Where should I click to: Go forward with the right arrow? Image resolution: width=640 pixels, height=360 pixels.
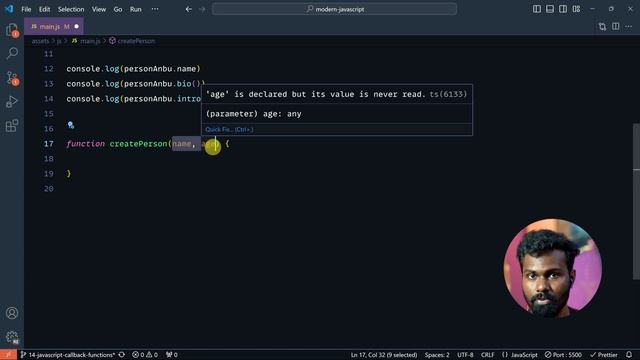tap(202, 9)
